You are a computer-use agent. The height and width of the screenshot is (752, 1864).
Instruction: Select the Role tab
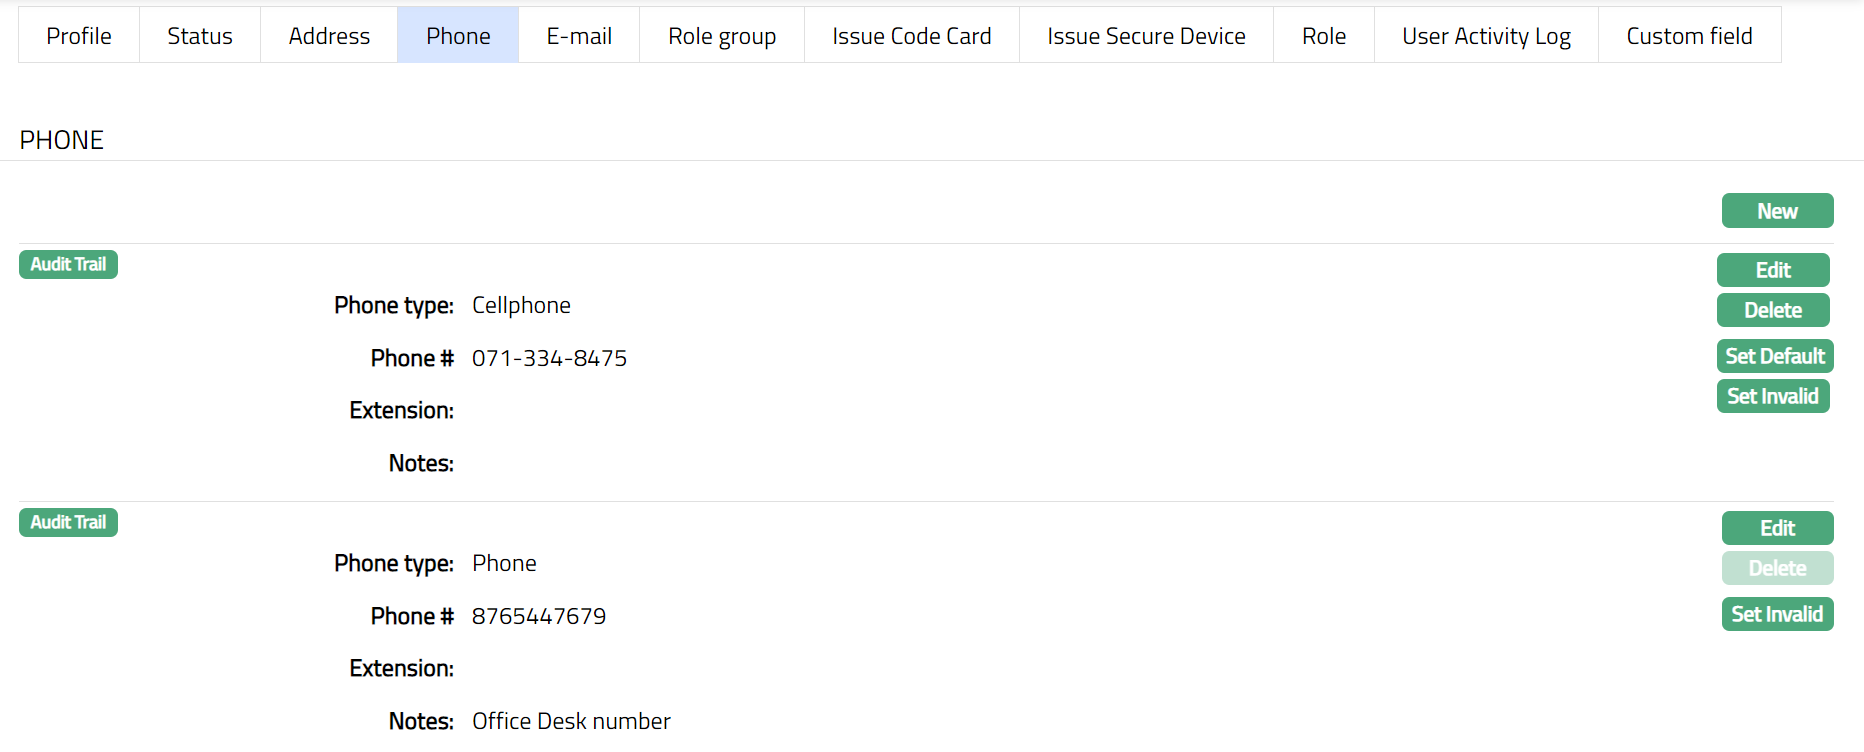coord(1324,36)
